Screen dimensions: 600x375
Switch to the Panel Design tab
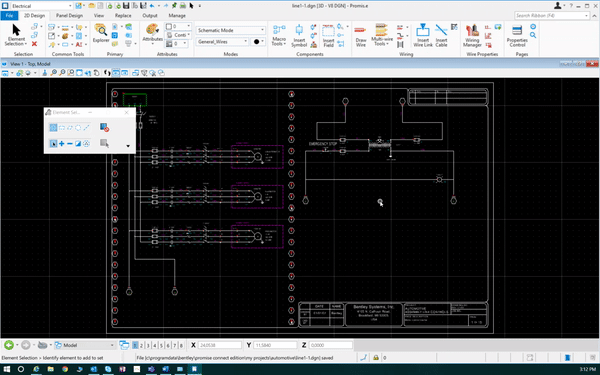point(69,16)
